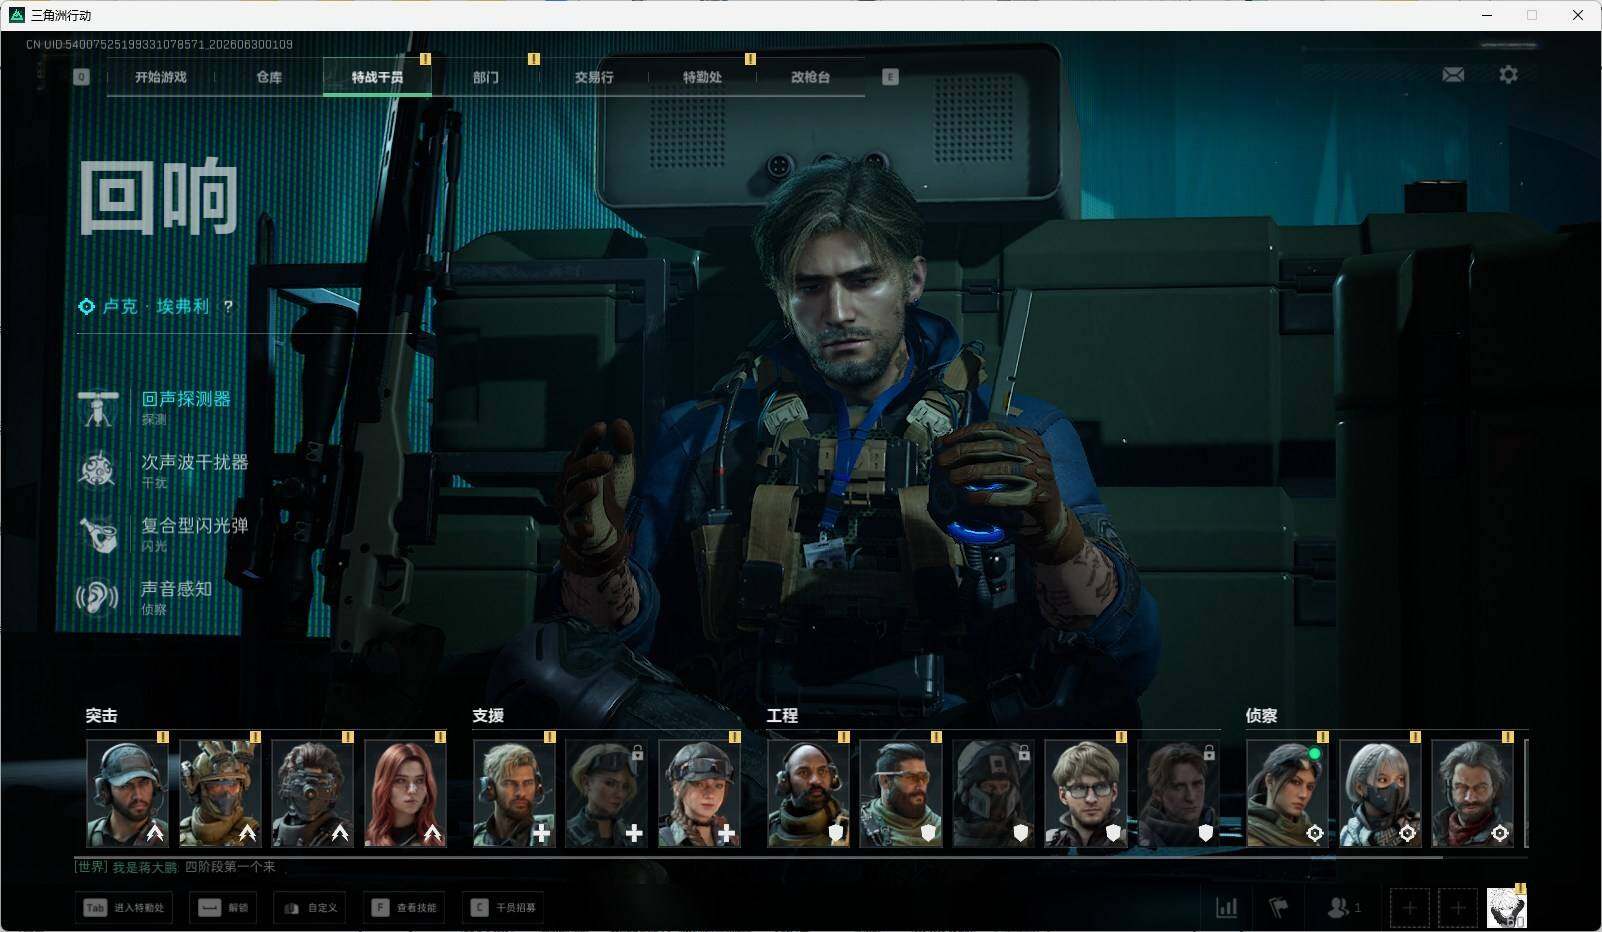This screenshot has height=932, width=1602.
Task: Select the 复合型闪光弹 skill icon
Action: click(98, 534)
